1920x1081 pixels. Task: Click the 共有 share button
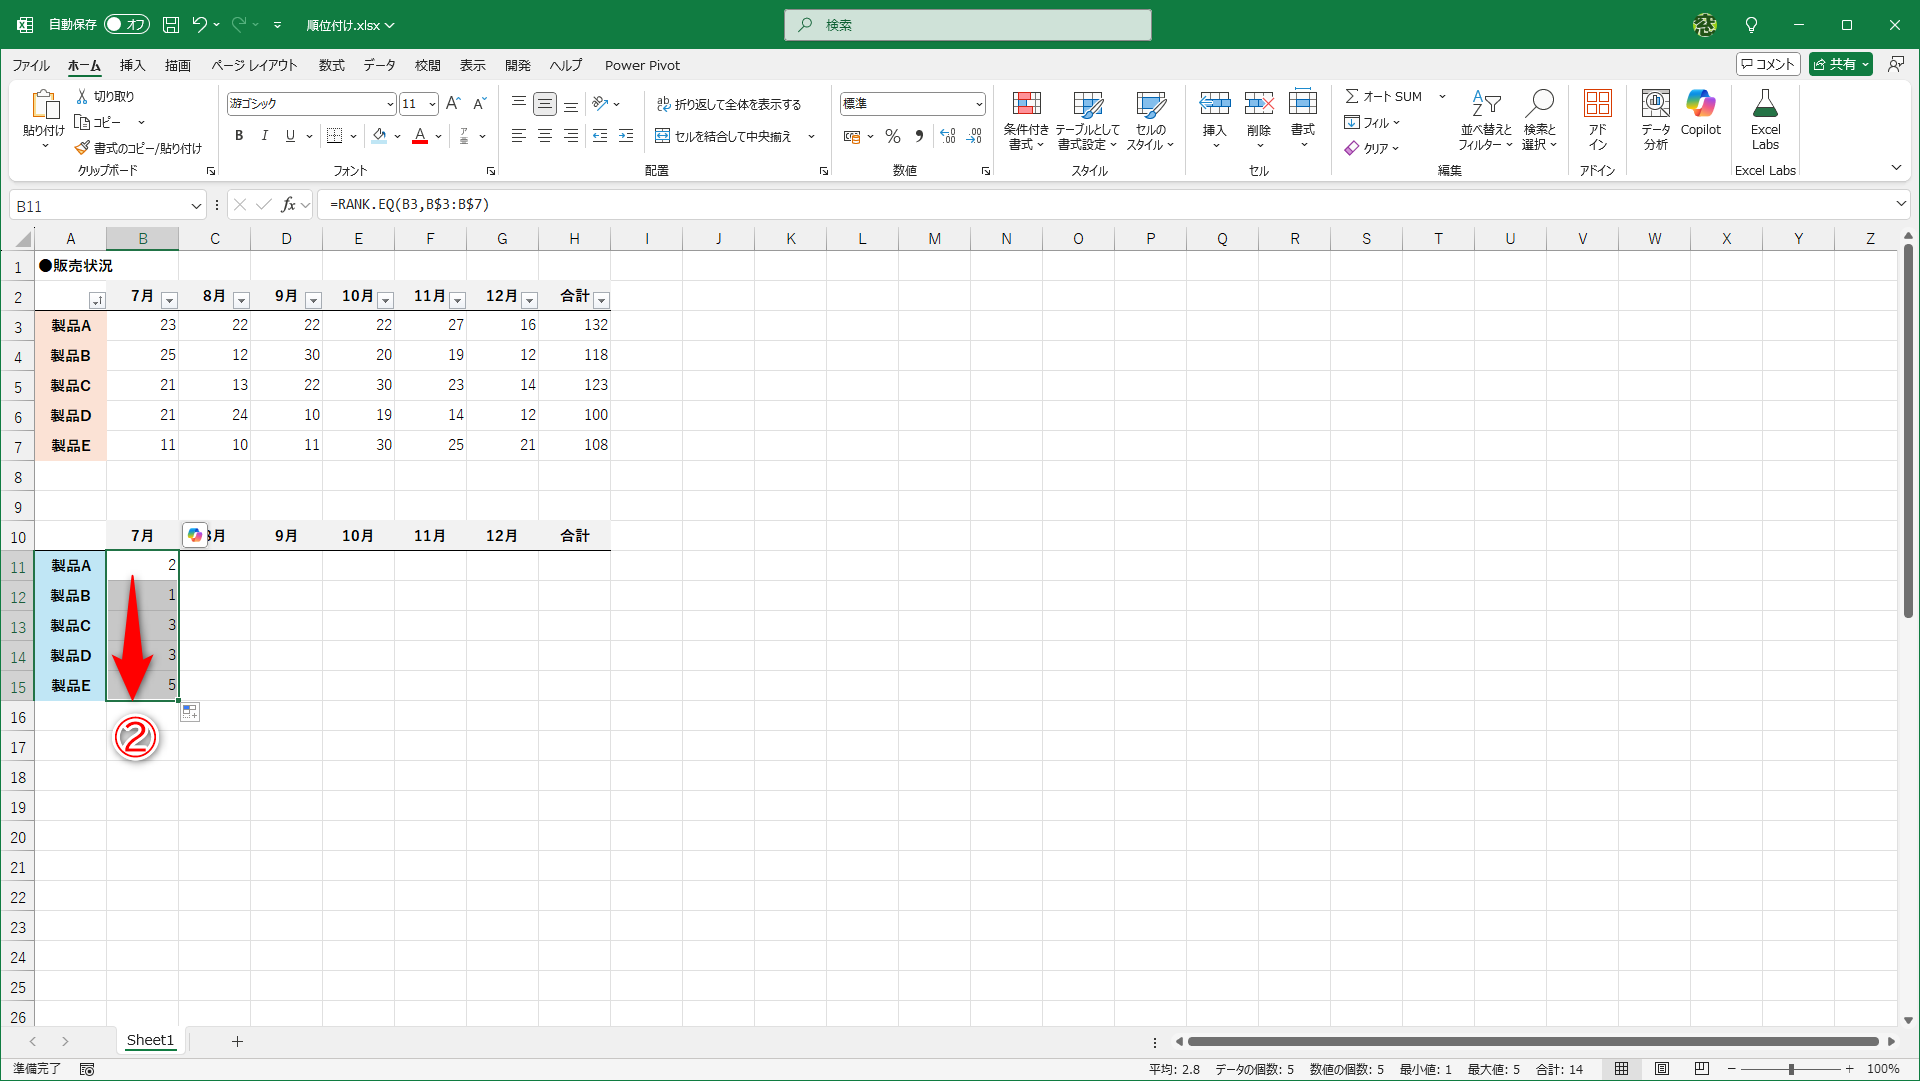(x=1840, y=64)
